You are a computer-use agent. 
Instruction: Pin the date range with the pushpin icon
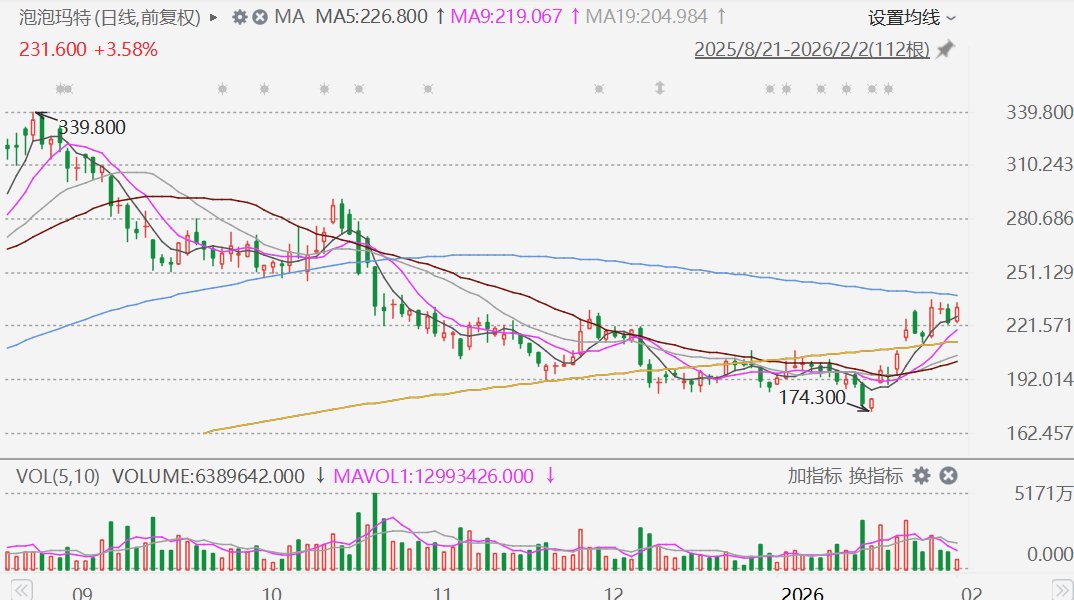point(946,49)
